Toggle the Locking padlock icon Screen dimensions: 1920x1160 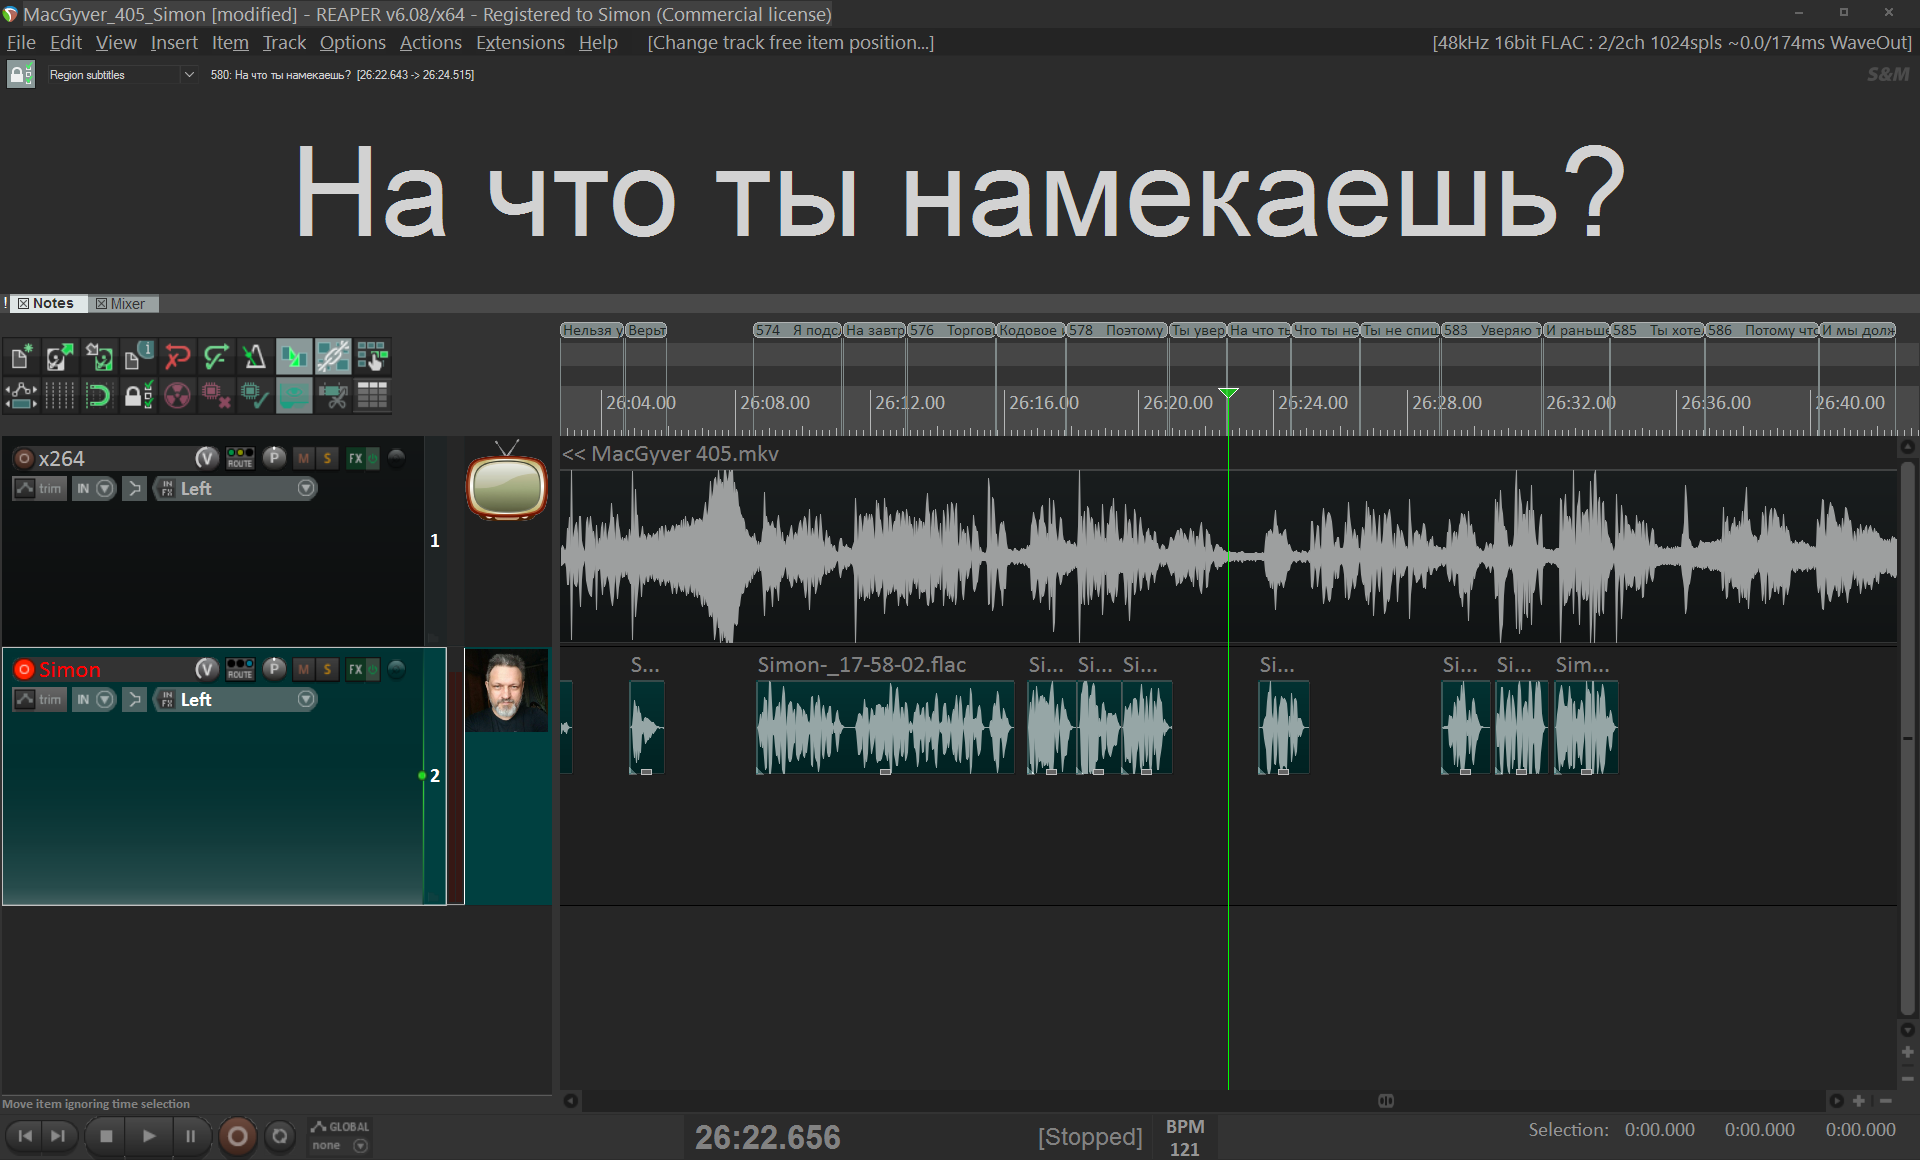[138, 396]
